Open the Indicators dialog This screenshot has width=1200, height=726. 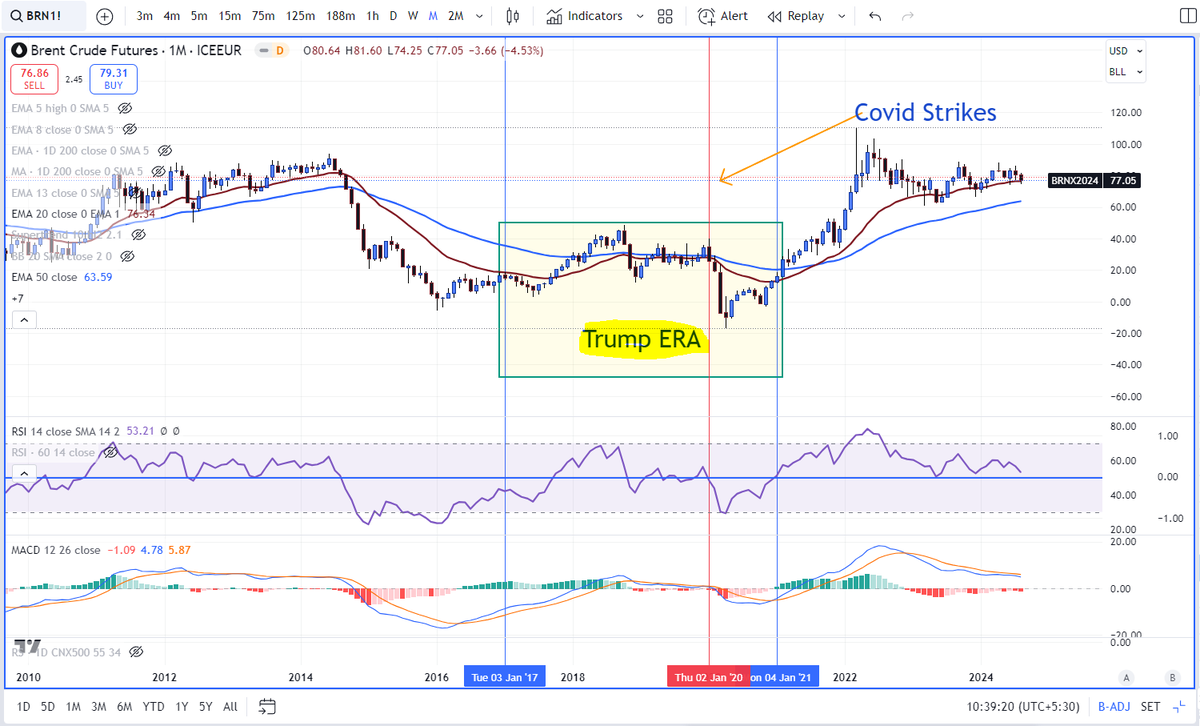coord(585,16)
